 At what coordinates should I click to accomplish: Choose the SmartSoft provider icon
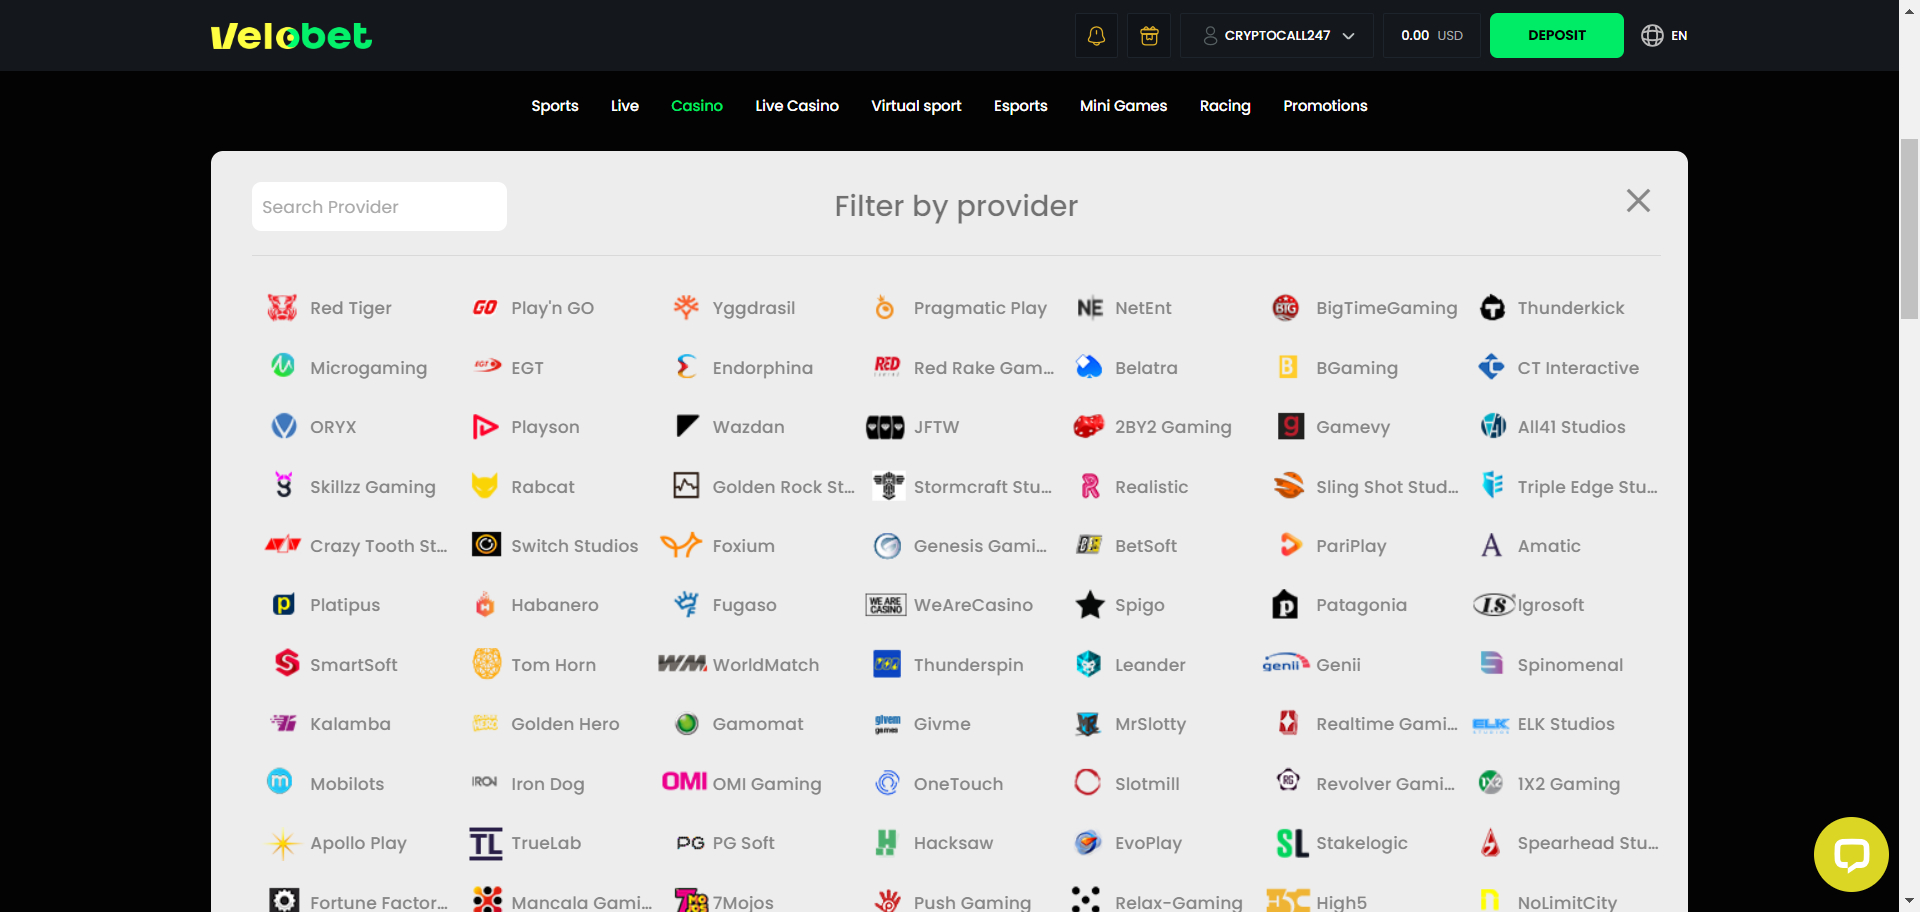point(287,663)
